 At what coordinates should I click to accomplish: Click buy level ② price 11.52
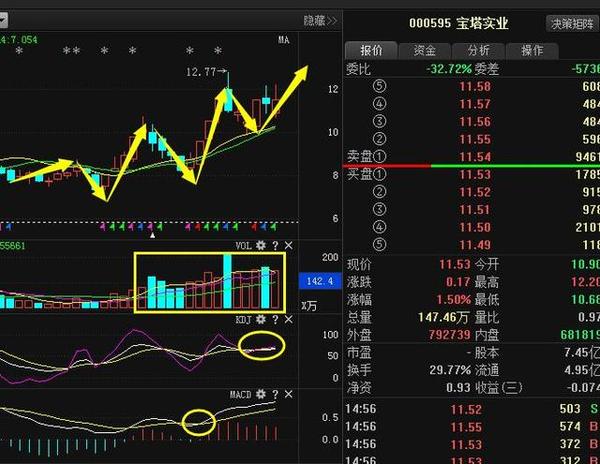coord(475,192)
